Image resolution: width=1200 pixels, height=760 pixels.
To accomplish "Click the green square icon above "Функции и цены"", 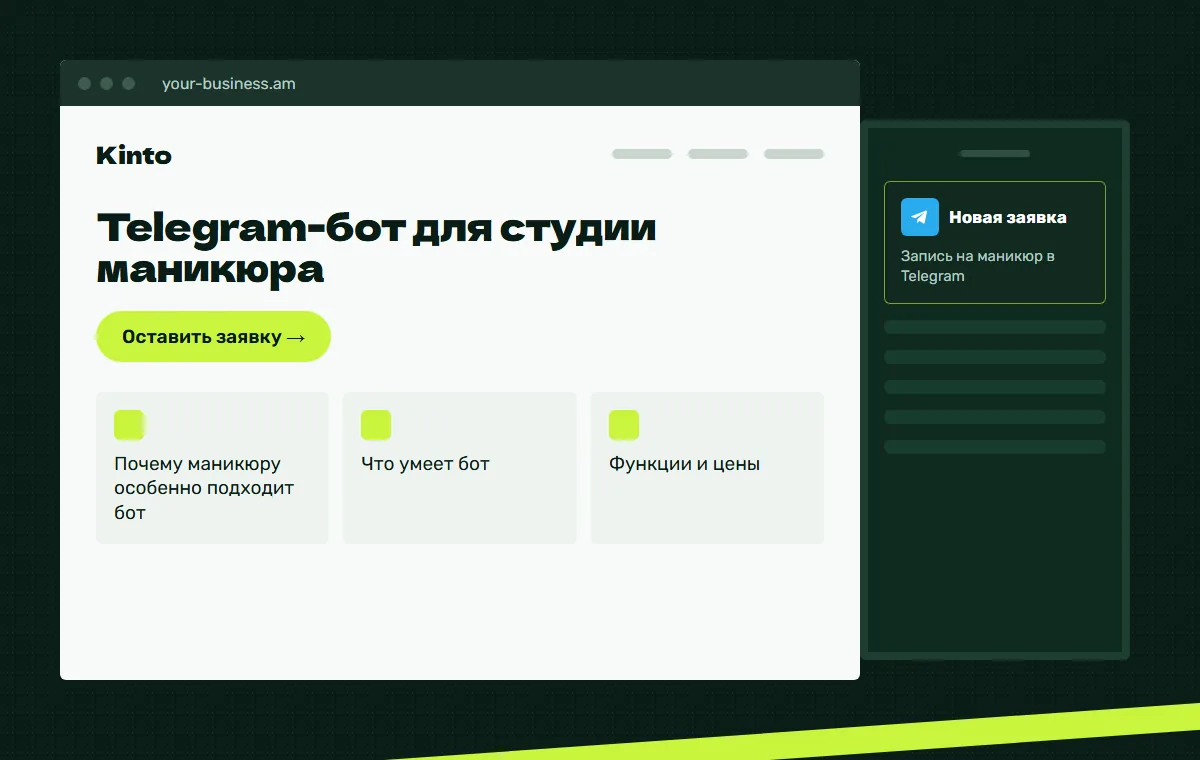I will coord(624,425).
